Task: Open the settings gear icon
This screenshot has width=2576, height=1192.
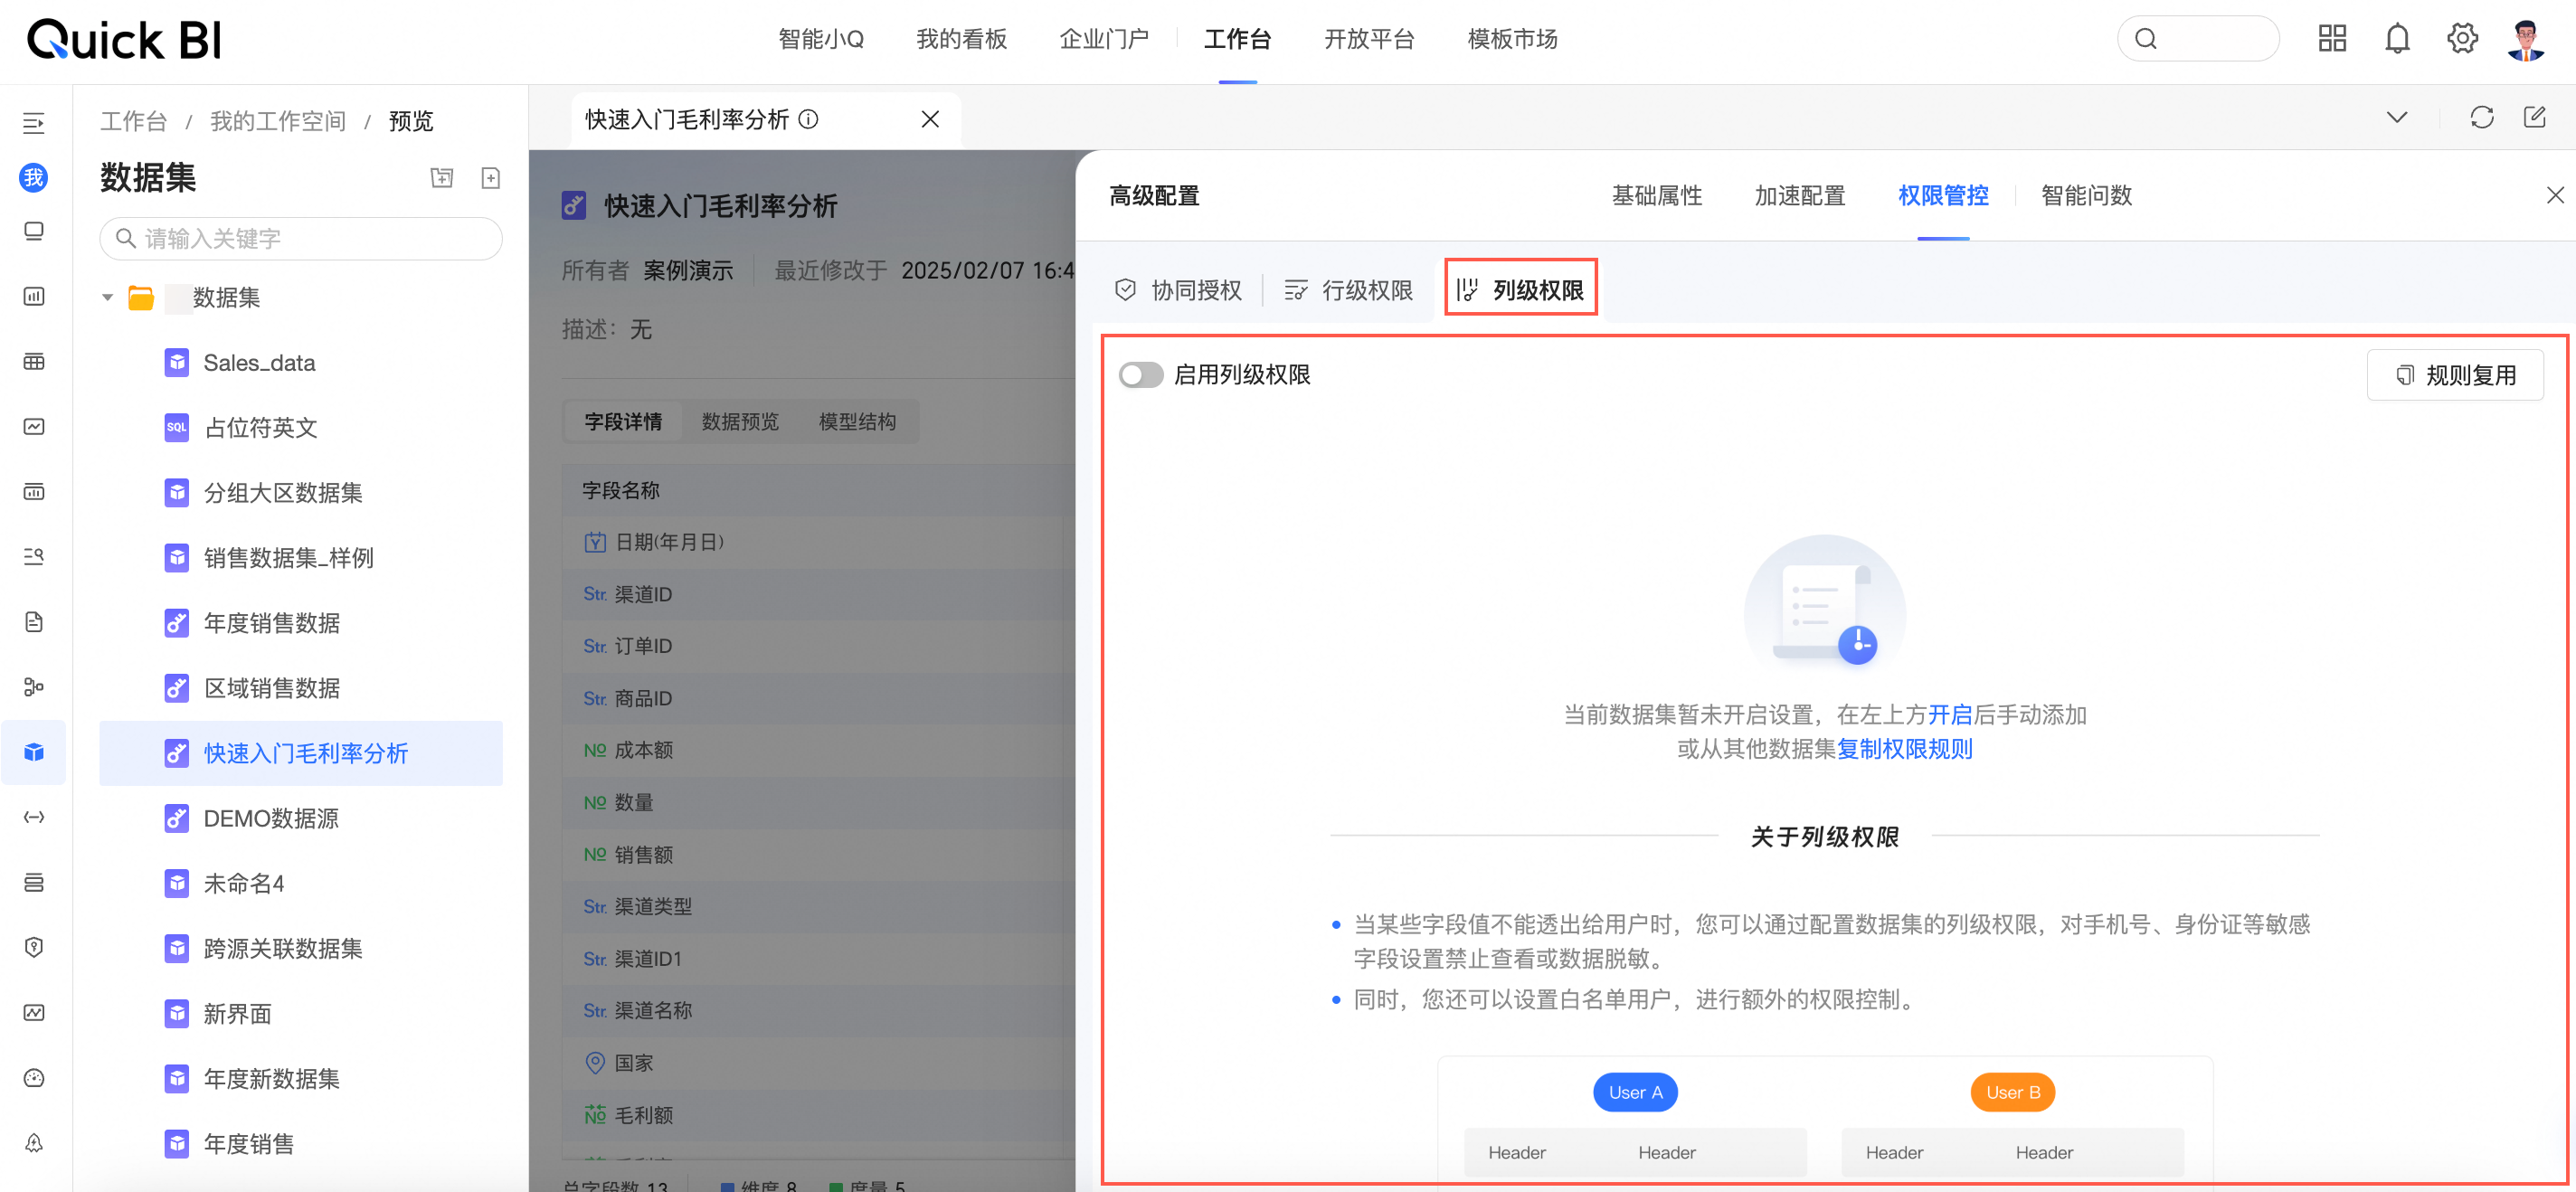Action: pos(2461,39)
